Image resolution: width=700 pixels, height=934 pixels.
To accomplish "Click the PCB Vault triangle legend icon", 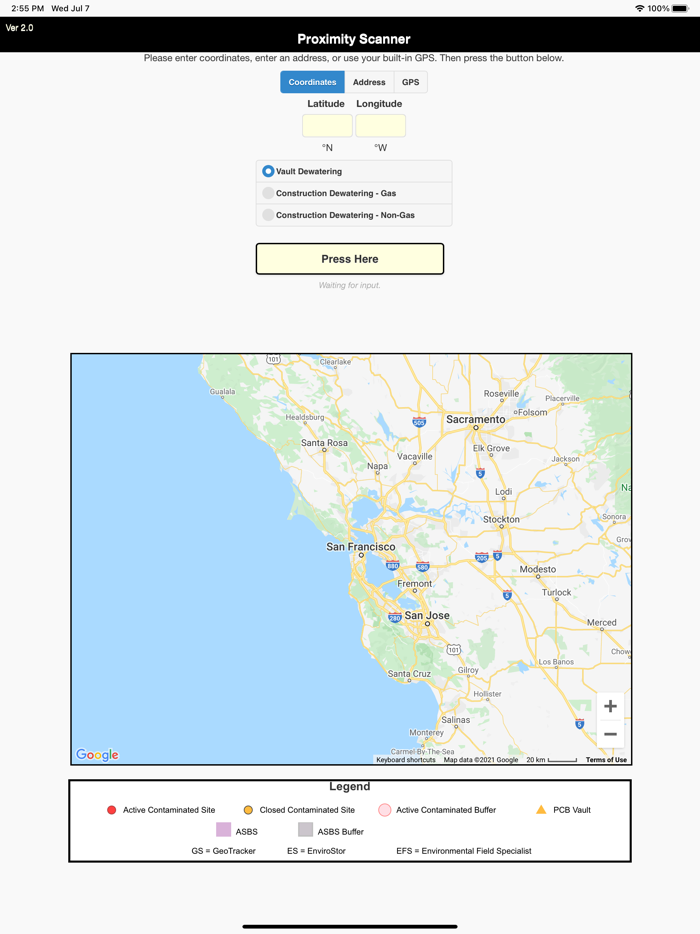I will point(541,810).
